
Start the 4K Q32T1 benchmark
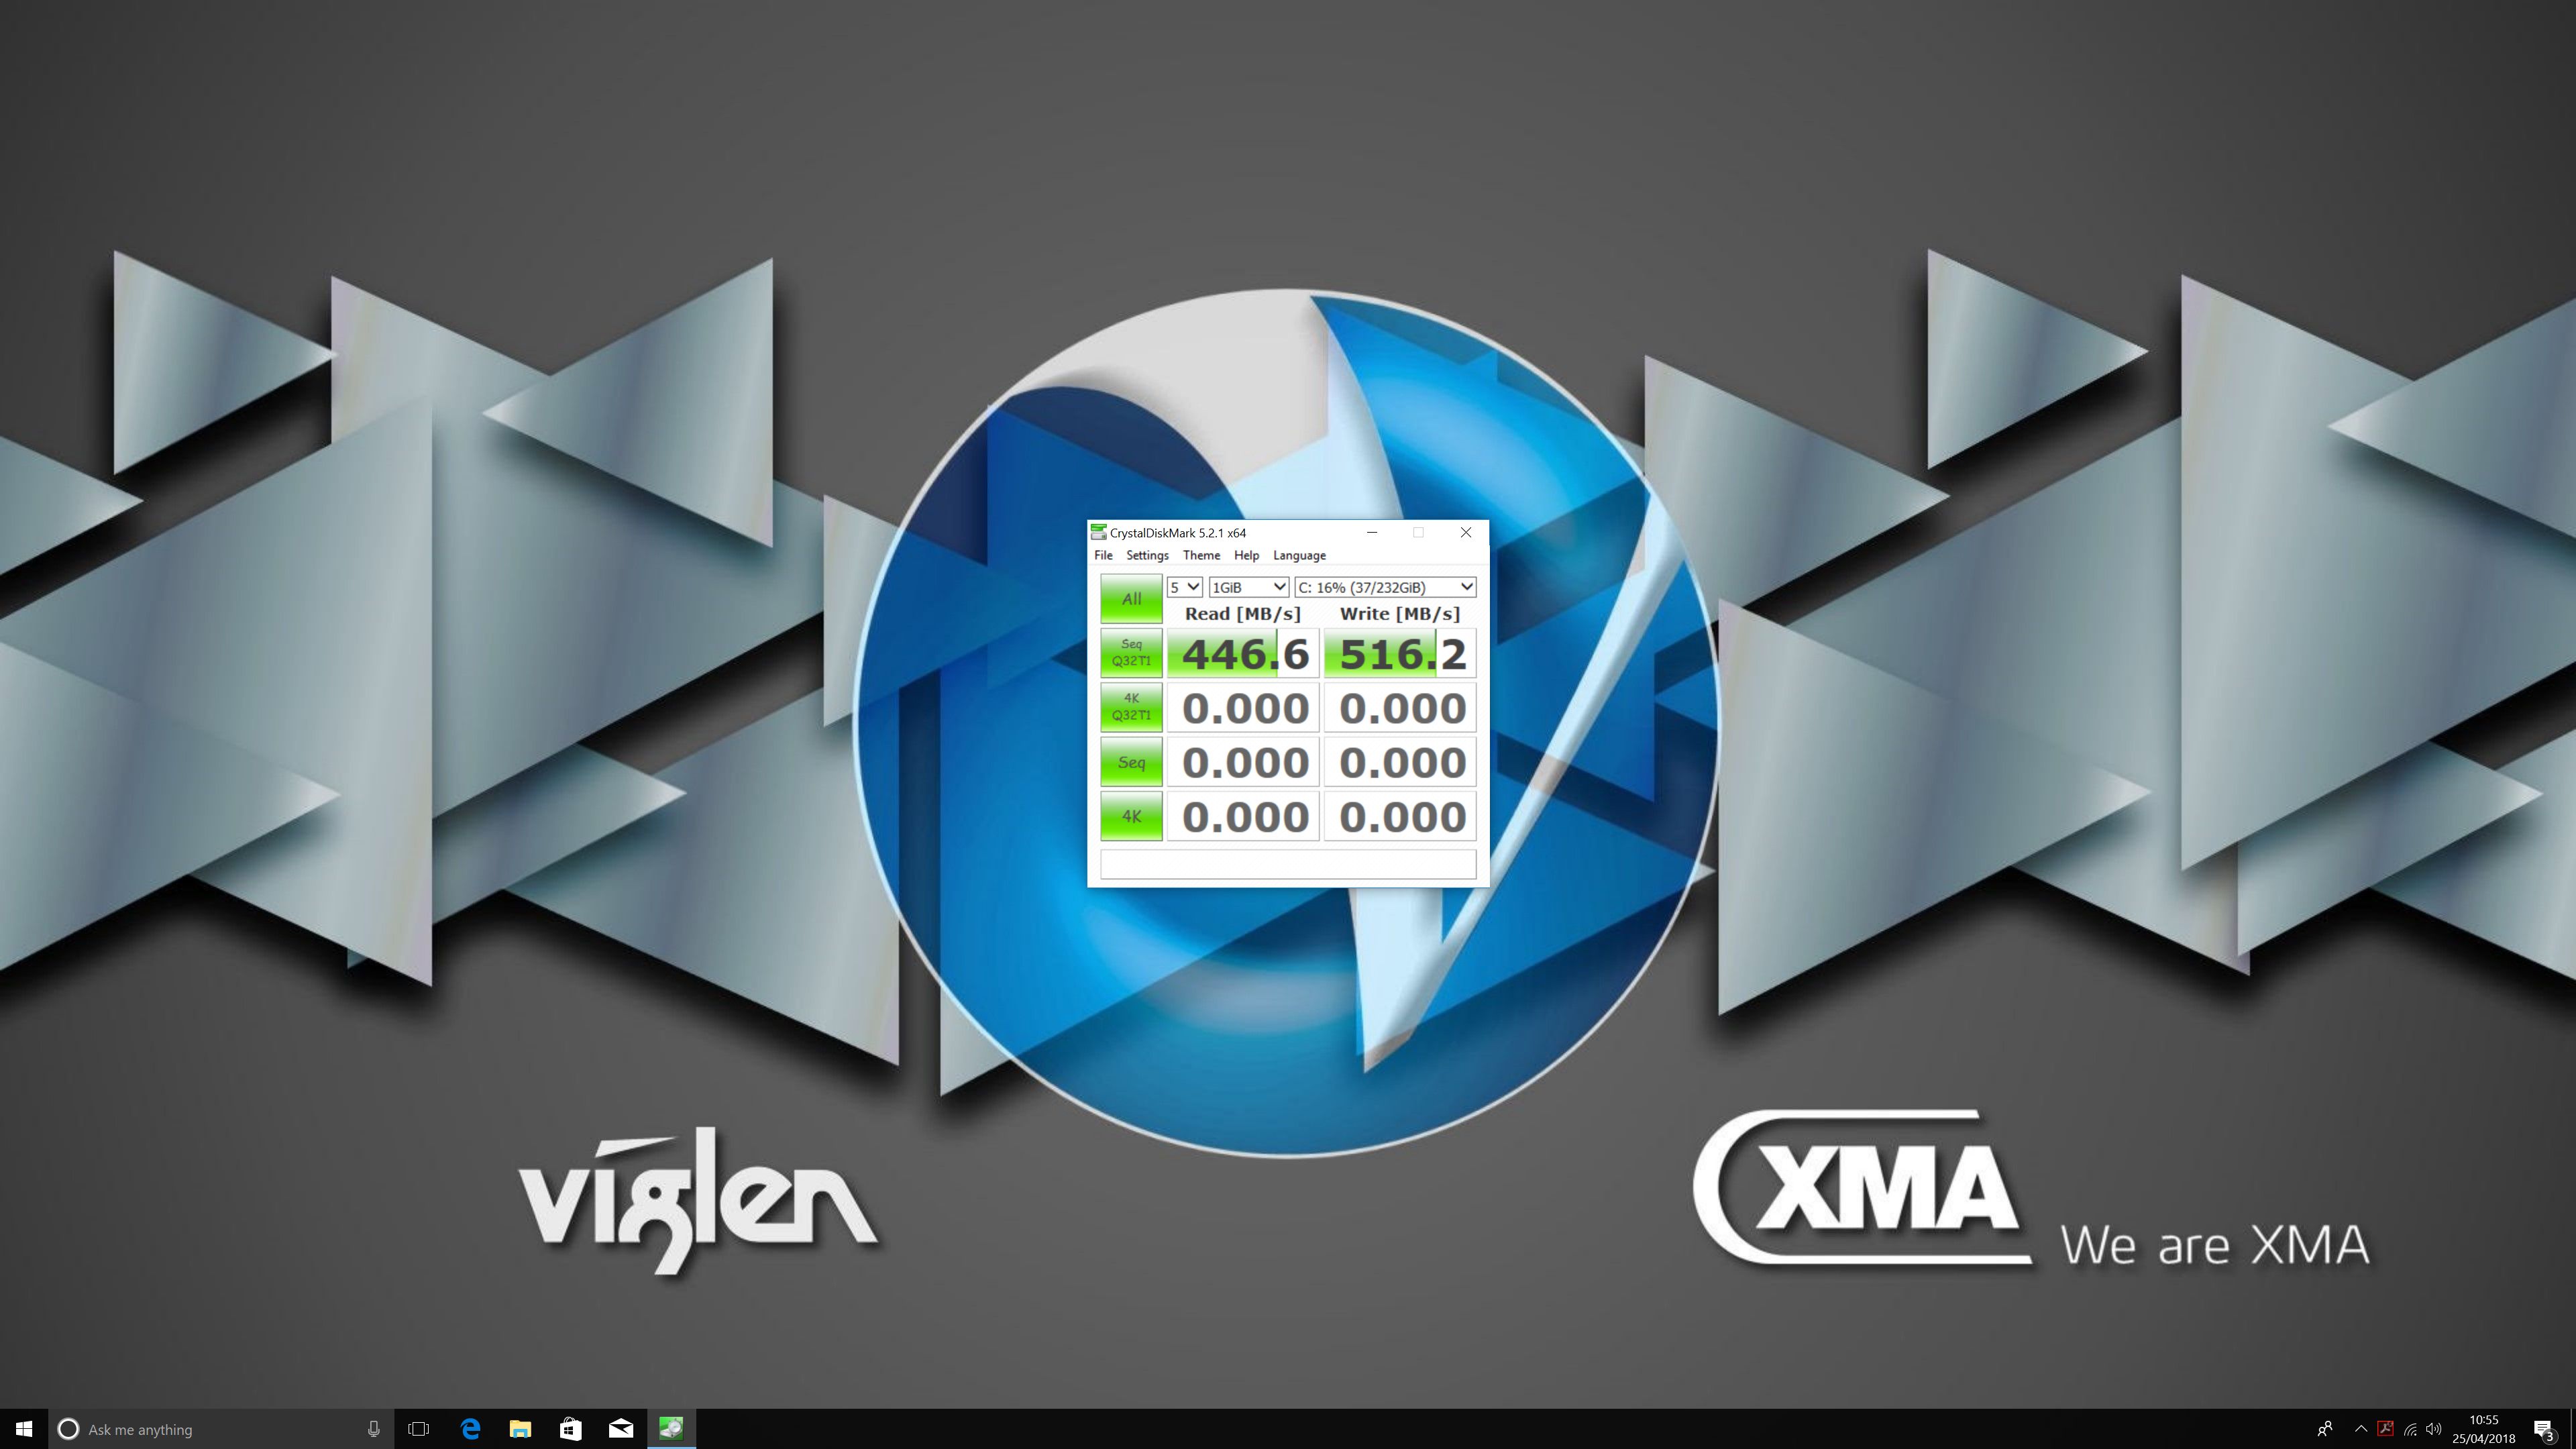tap(1130, 707)
